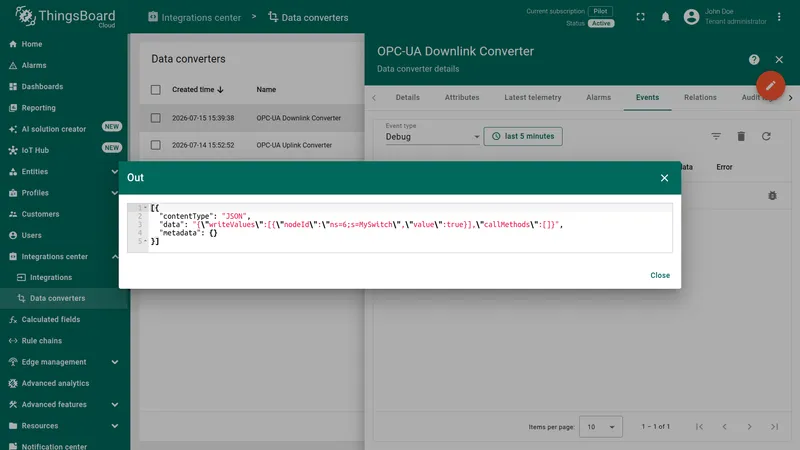The width and height of the screenshot is (800, 450).
Task: Click the Pilot subscription badge
Action: [x=600, y=11]
